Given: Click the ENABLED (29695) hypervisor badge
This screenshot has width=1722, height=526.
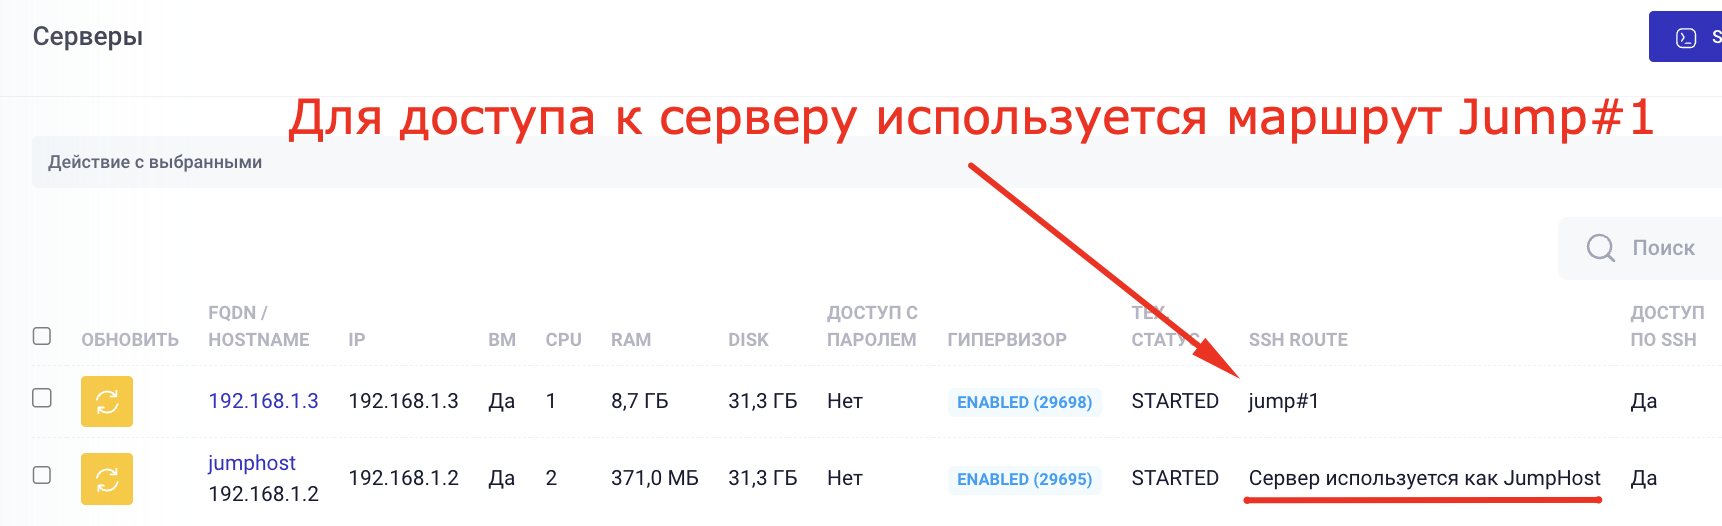Looking at the screenshot, I should [x=1024, y=479].
